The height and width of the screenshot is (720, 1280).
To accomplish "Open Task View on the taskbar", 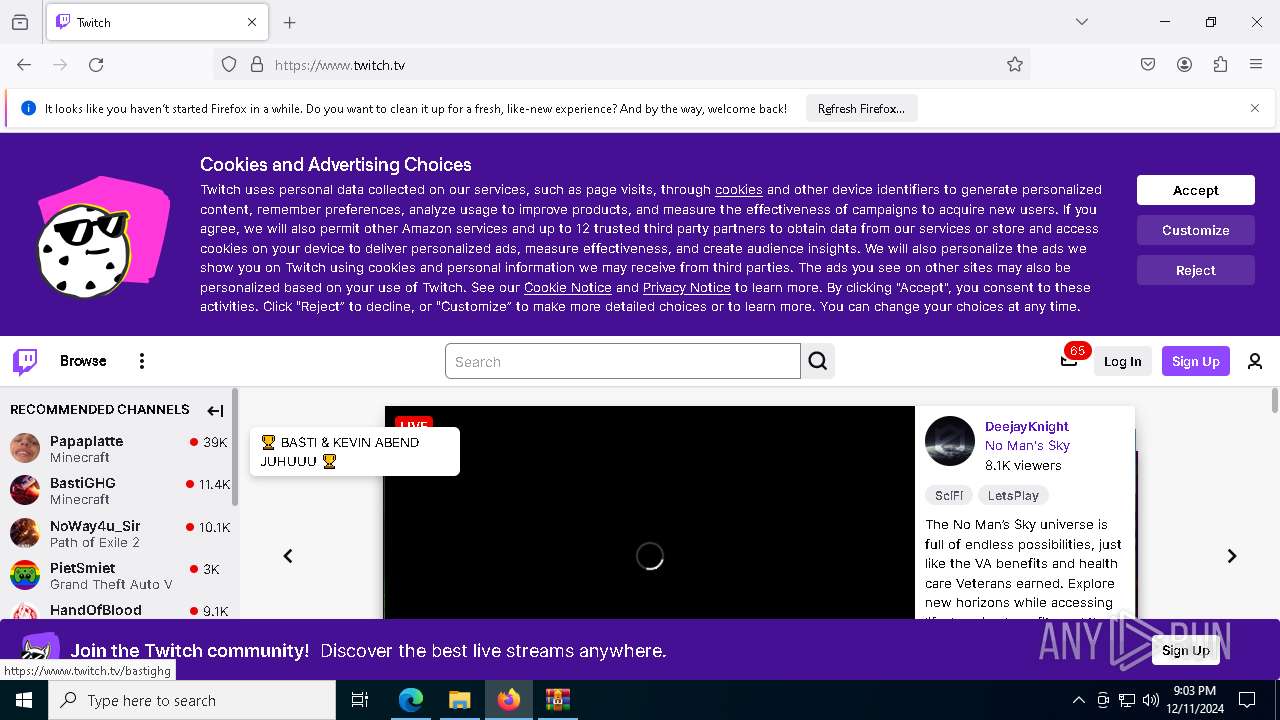I will click(360, 700).
